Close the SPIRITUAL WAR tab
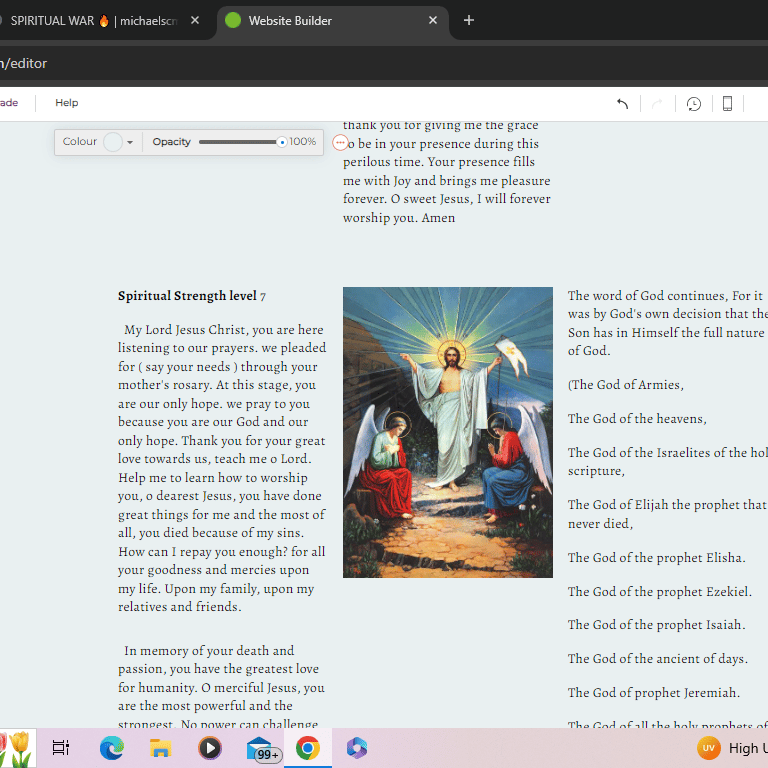 coord(195,21)
